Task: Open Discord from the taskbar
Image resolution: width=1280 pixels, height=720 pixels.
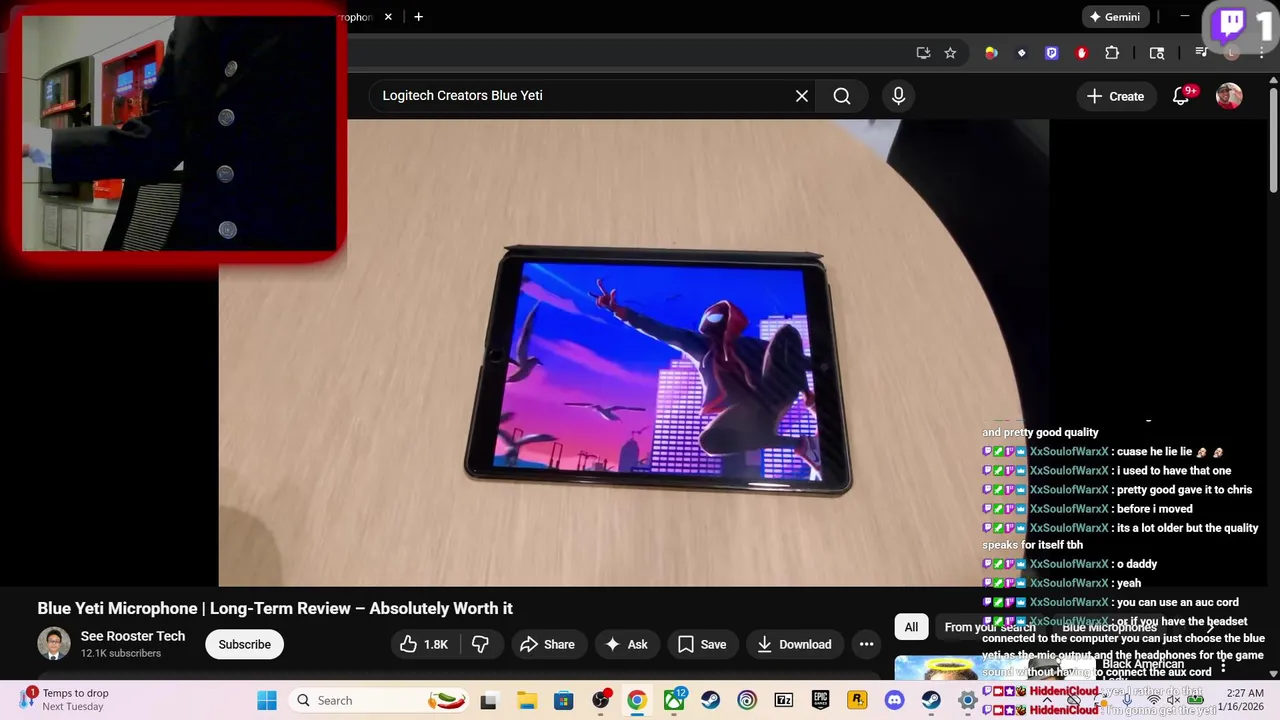Action: (x=894, y=700)
